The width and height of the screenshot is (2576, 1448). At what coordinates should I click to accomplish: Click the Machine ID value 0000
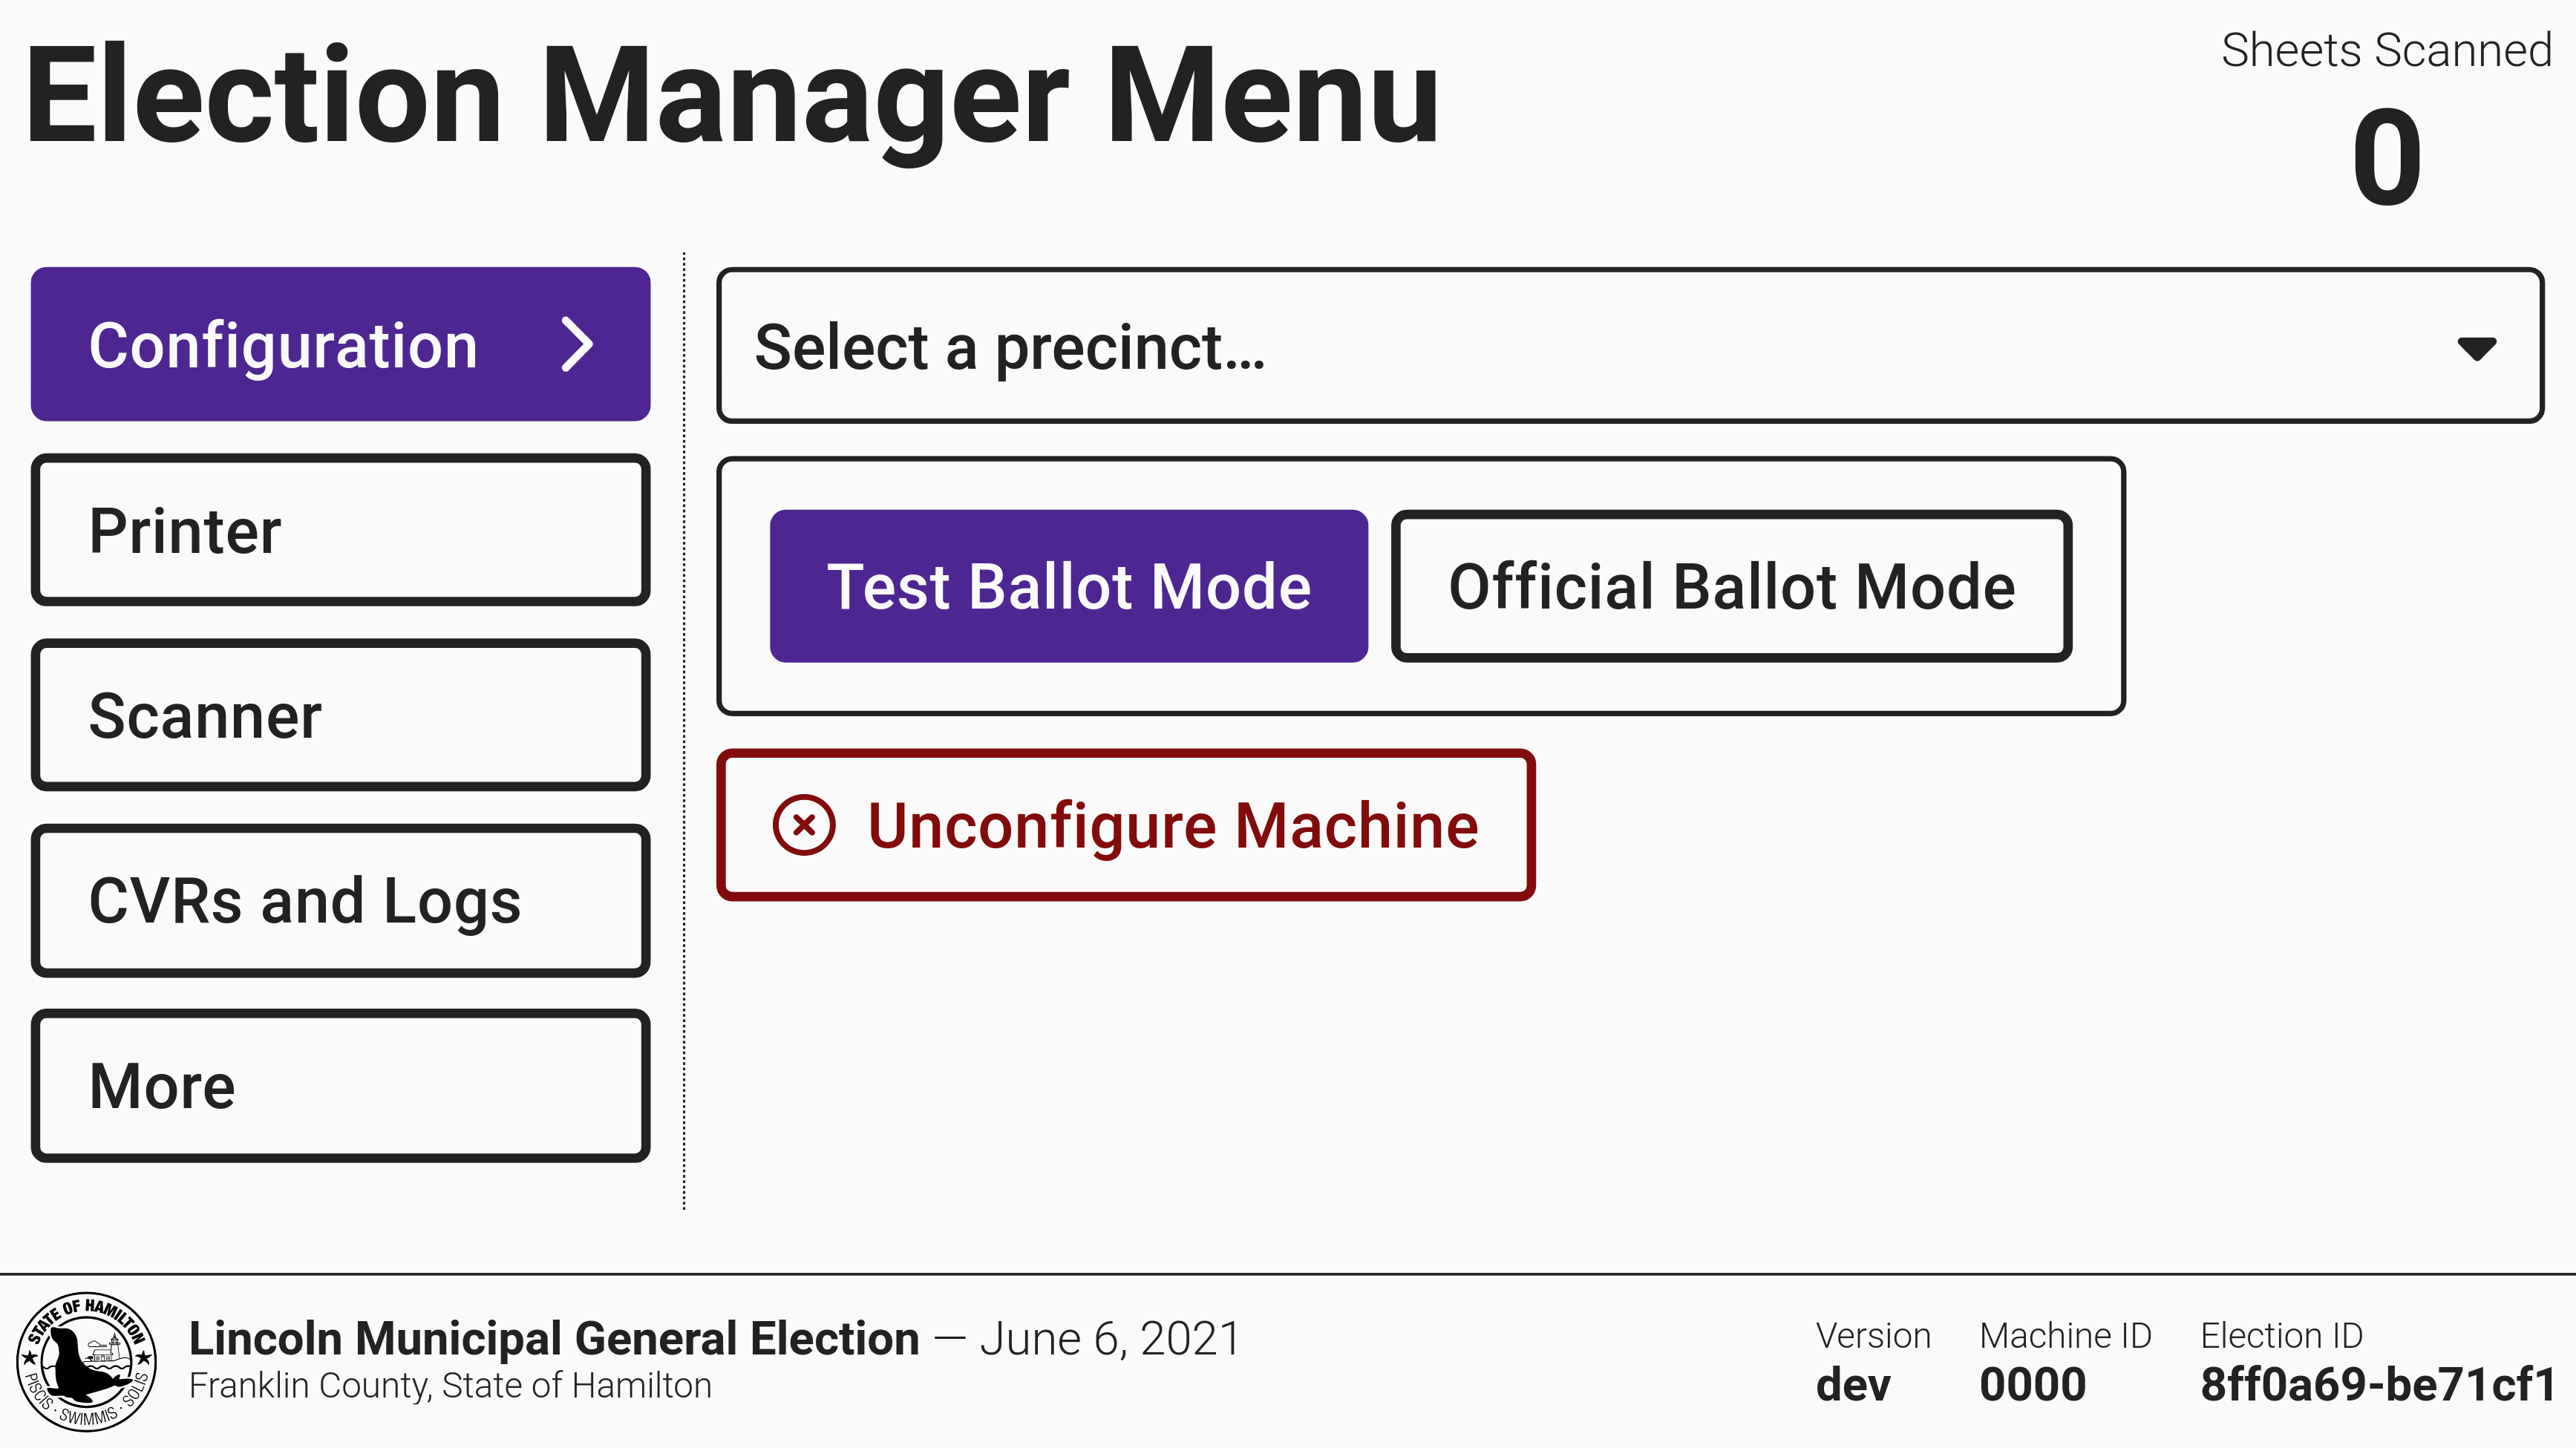(x=2032, y=1385)
